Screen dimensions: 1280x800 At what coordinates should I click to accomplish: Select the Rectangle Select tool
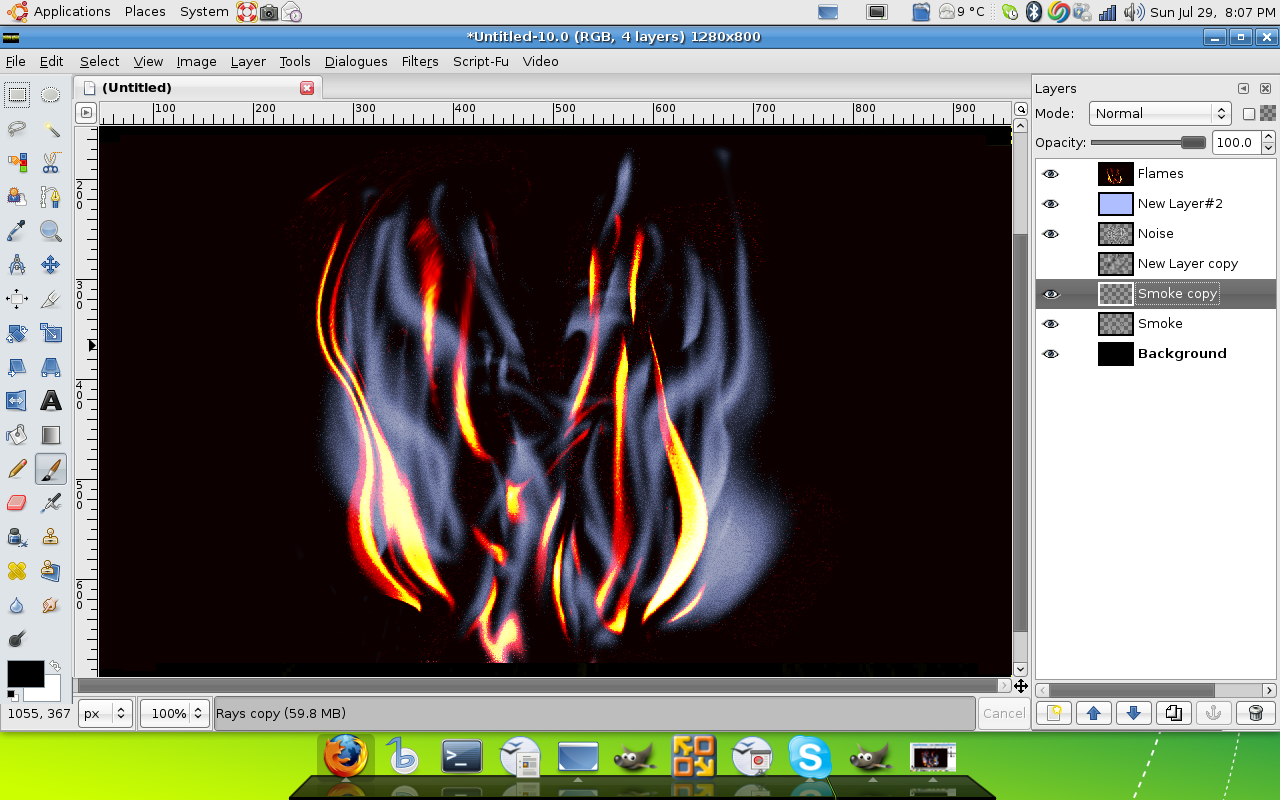tap(17, 95)
